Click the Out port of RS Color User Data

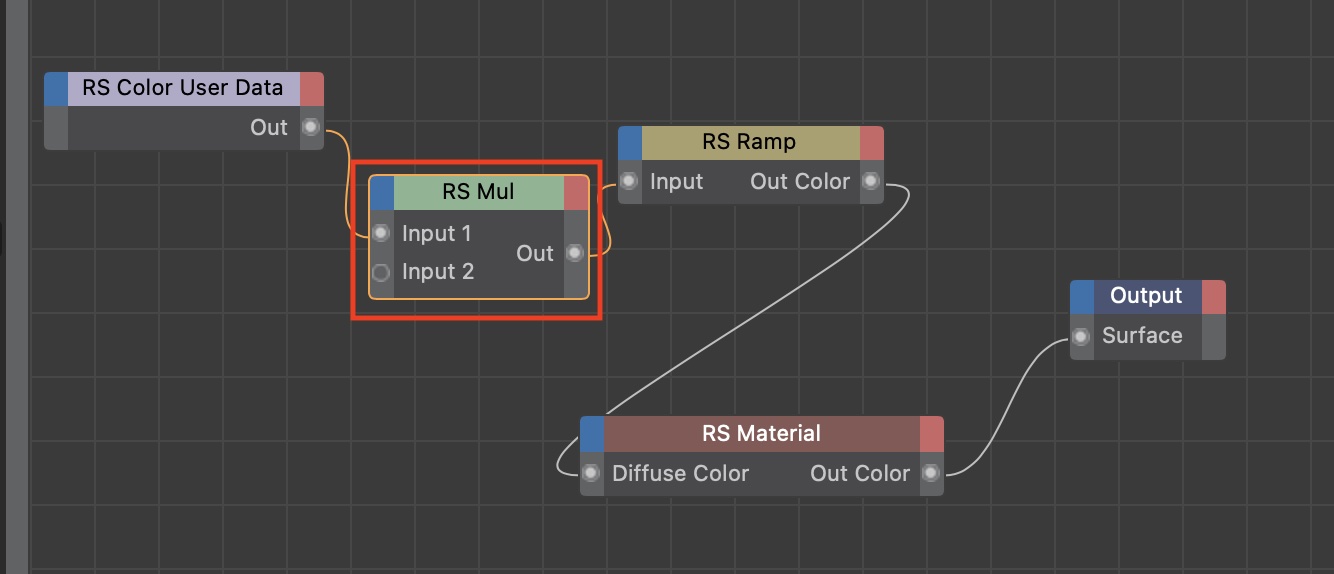point(311,127)
